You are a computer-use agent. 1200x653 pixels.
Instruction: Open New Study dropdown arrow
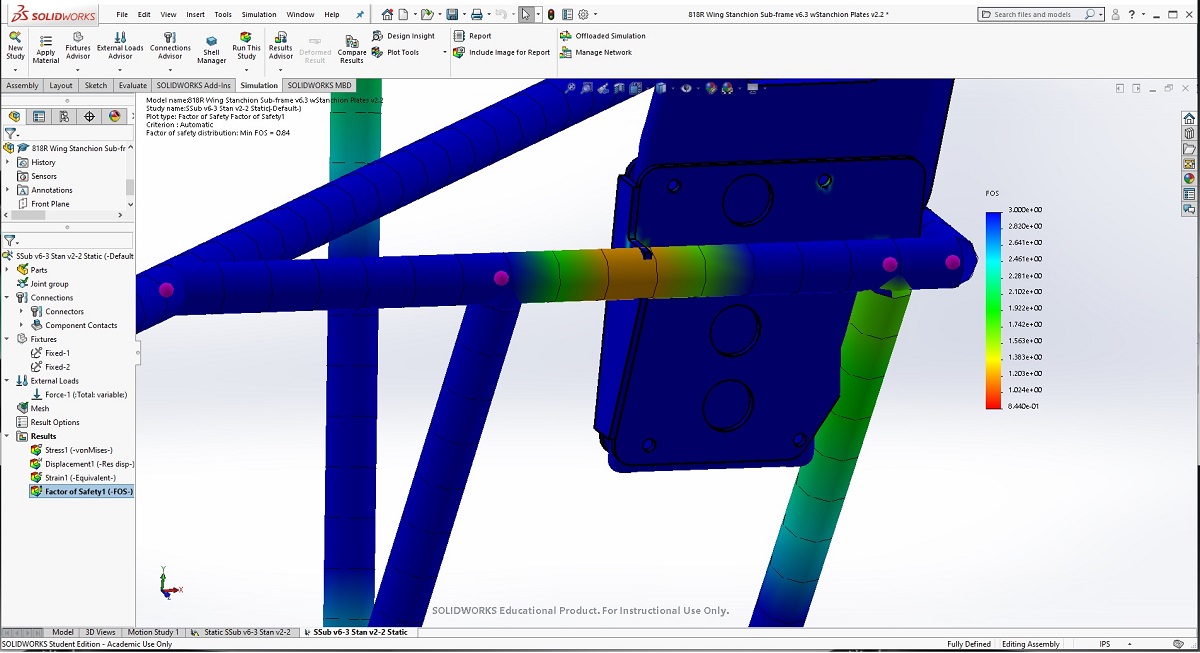point(15,70)
